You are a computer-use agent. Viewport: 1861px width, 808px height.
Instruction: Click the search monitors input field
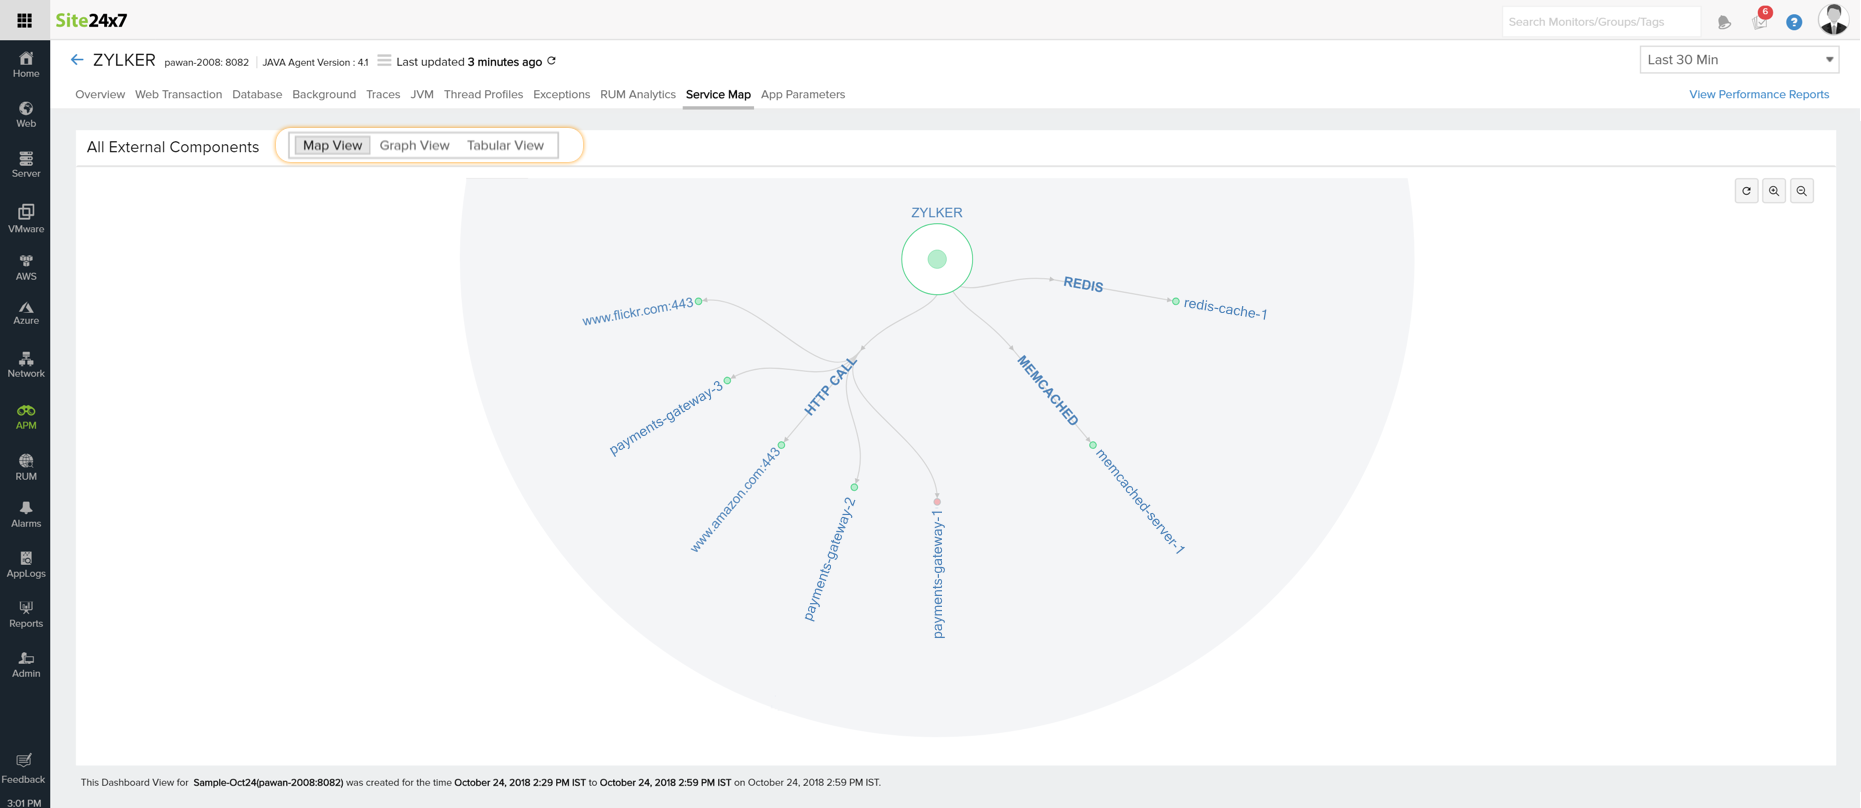(1600, 21)
